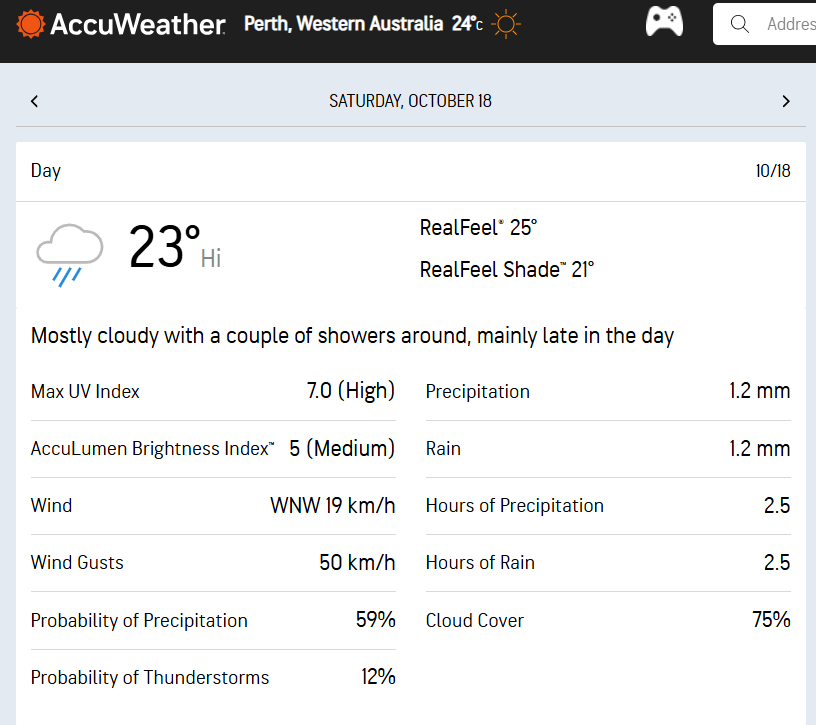Click the sunny weather icon in header

(506, 24)
